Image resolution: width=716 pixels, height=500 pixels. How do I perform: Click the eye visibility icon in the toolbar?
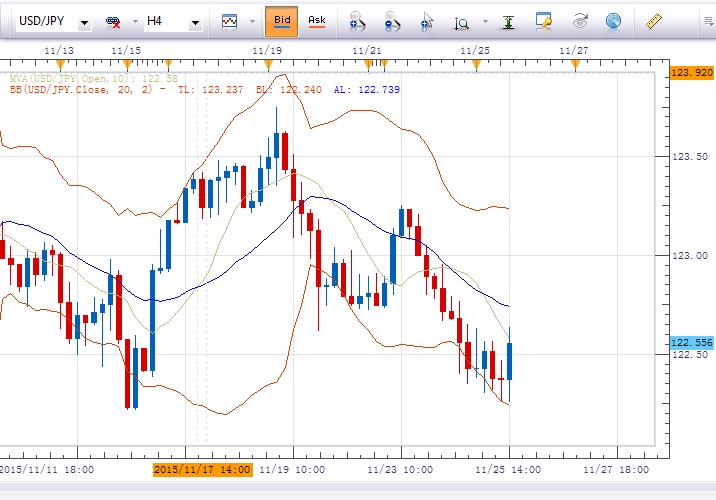pos(580,21)
